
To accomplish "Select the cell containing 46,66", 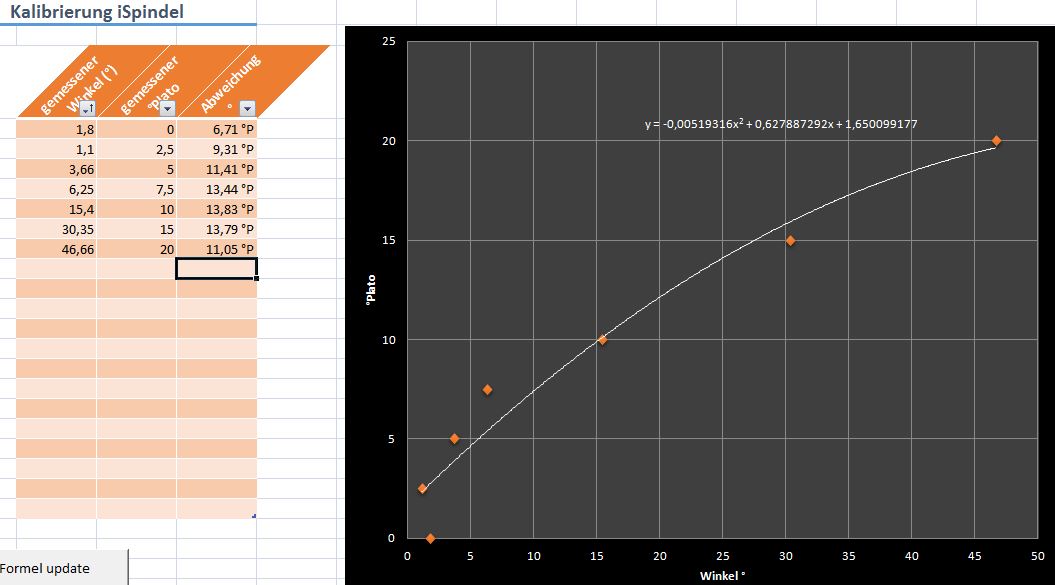I will pos(57,249).
